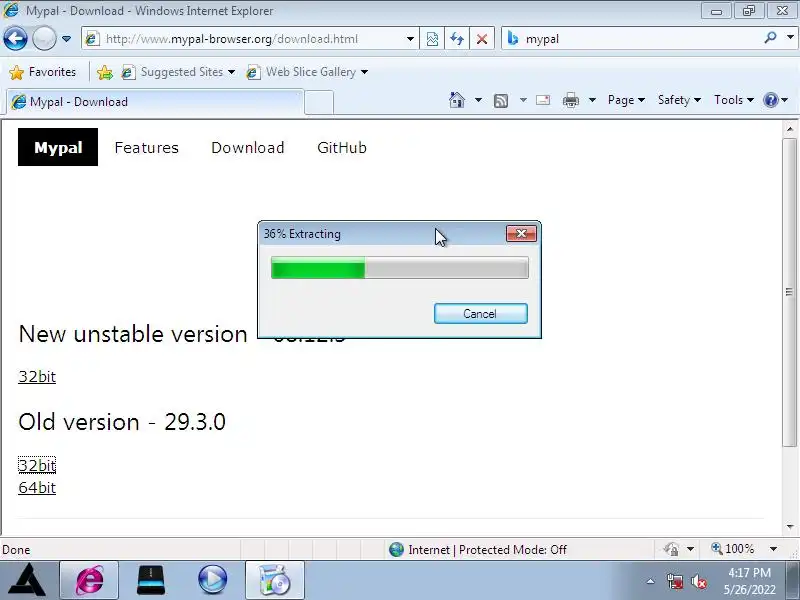This screenshot has height=600, width=800.
Task: Open the Download nav link
Action: pos(247,147)
